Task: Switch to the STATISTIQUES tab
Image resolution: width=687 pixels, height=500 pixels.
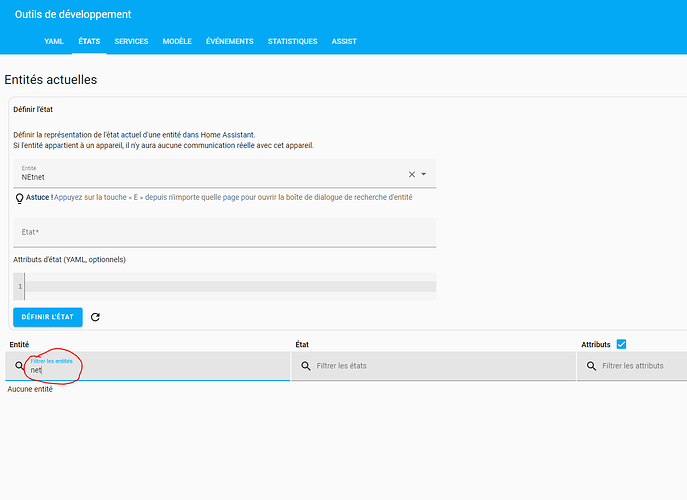Action: 293,41
